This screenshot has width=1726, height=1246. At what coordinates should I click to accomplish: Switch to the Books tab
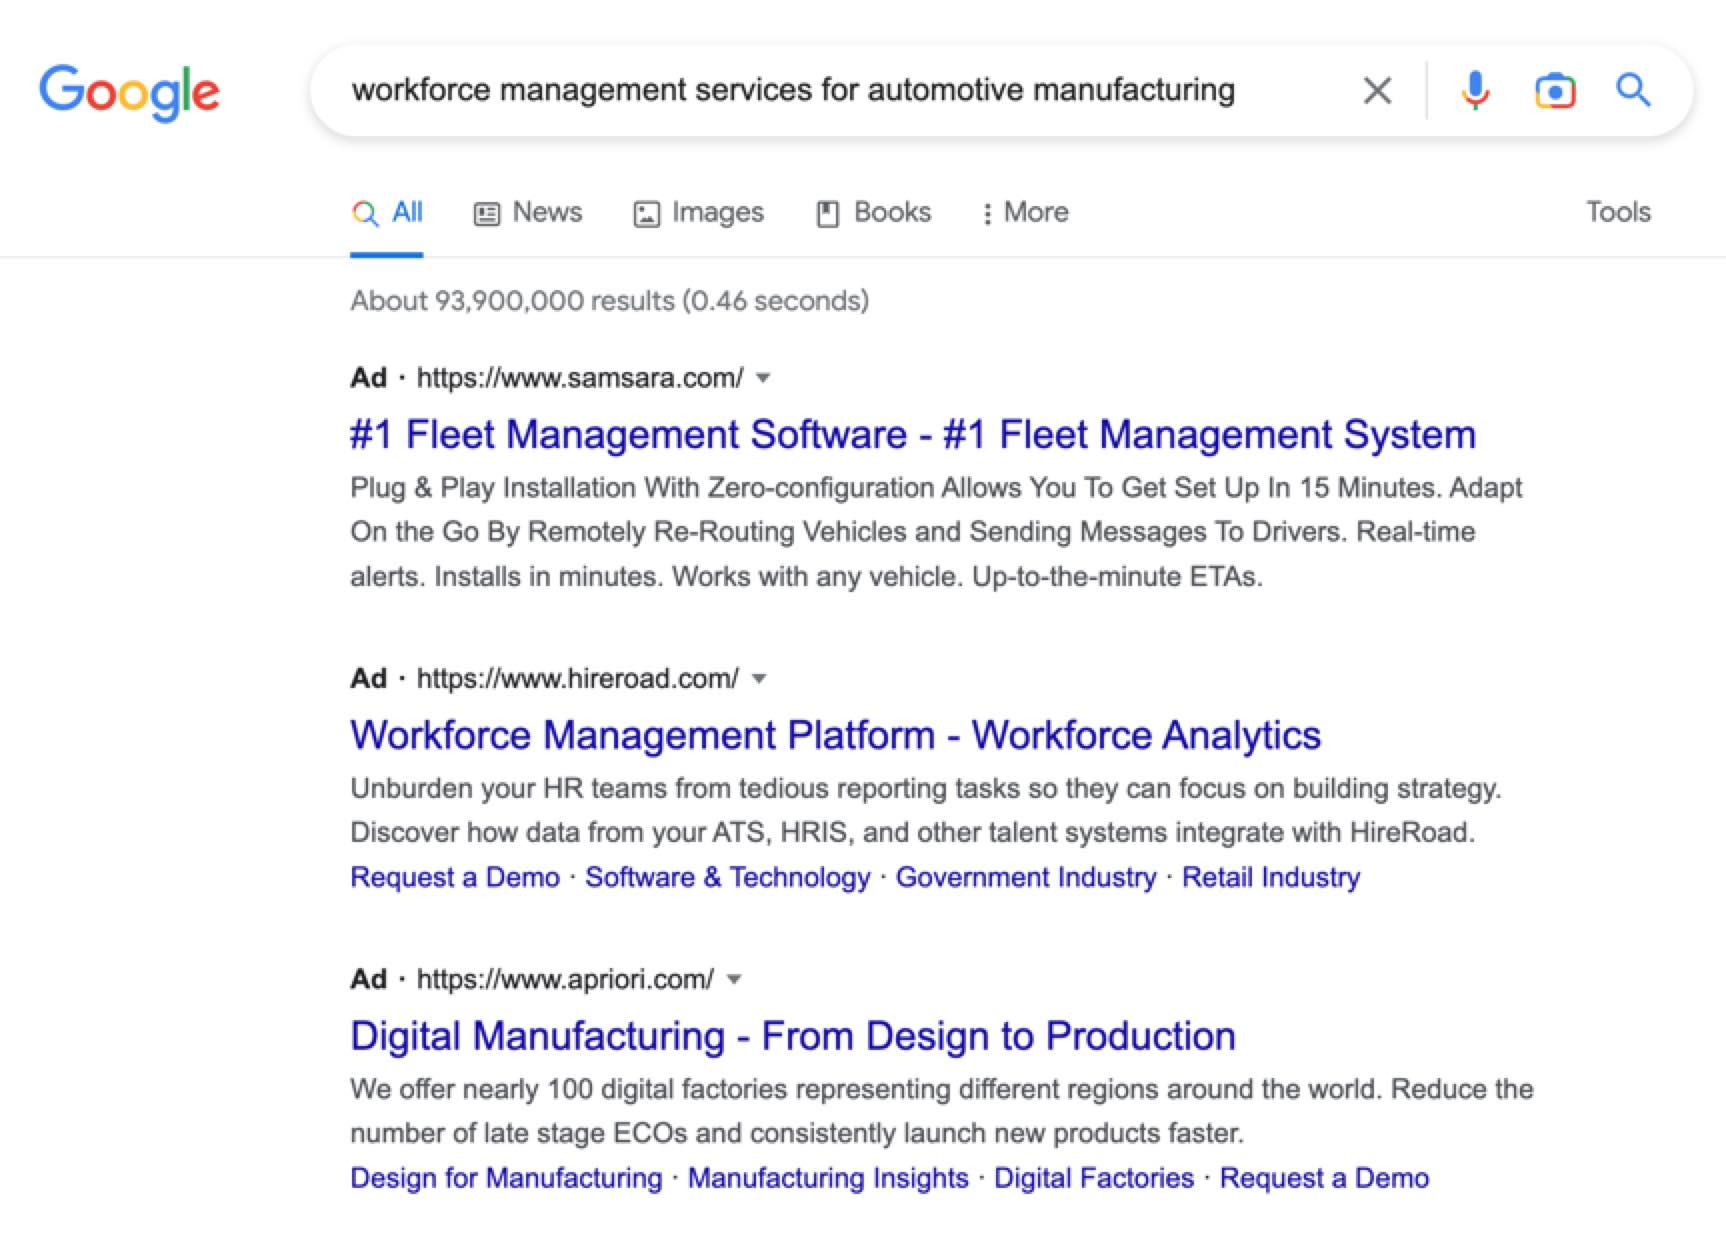[873, 213]
